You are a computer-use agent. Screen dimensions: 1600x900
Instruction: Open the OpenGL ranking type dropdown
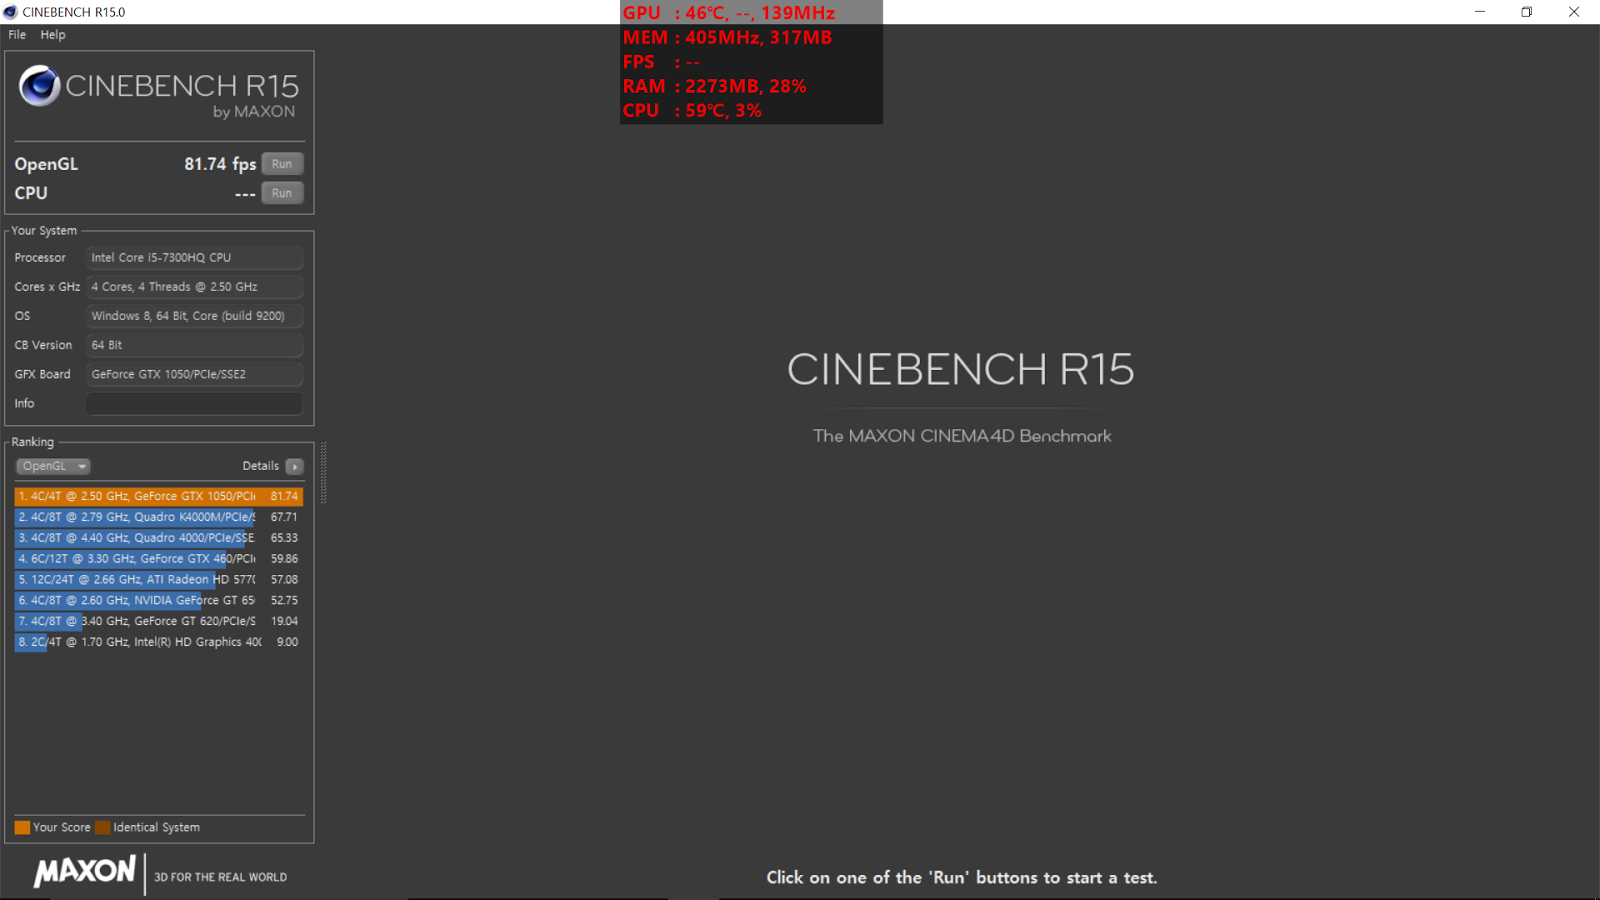(53, 466)
